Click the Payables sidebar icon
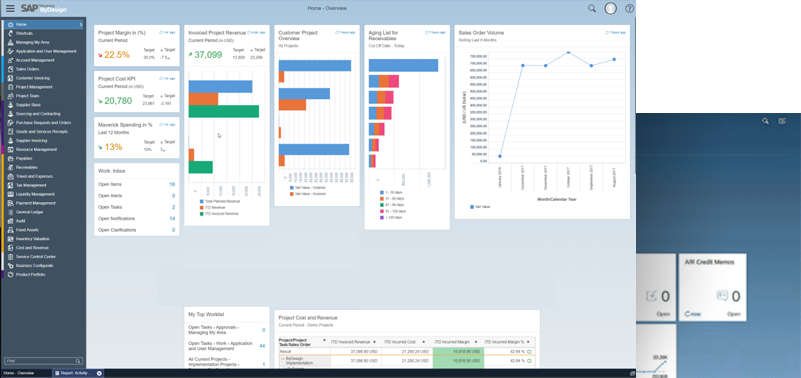 (10, 158)
